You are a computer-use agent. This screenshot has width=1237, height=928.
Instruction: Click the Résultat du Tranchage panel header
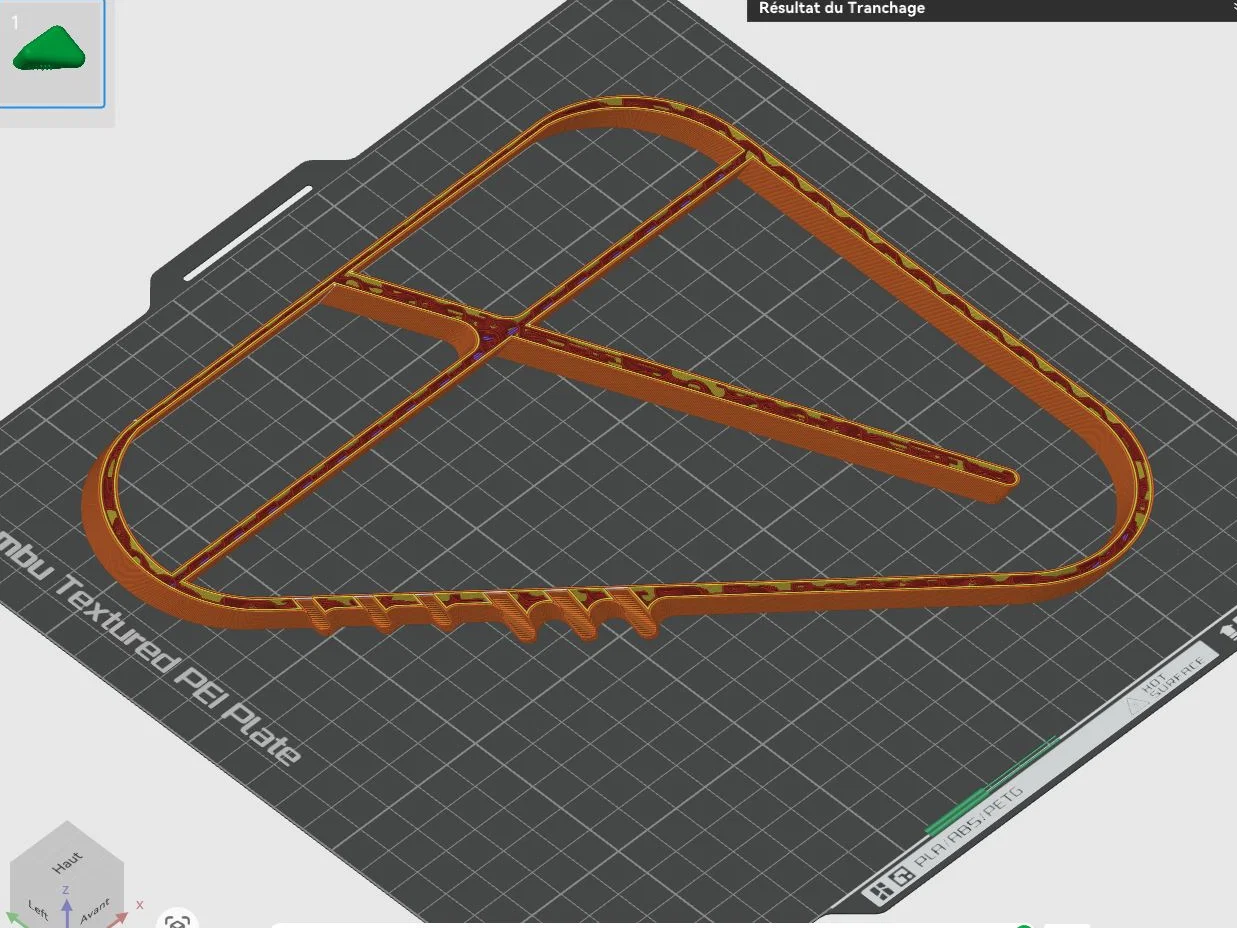tap(992, 9)
